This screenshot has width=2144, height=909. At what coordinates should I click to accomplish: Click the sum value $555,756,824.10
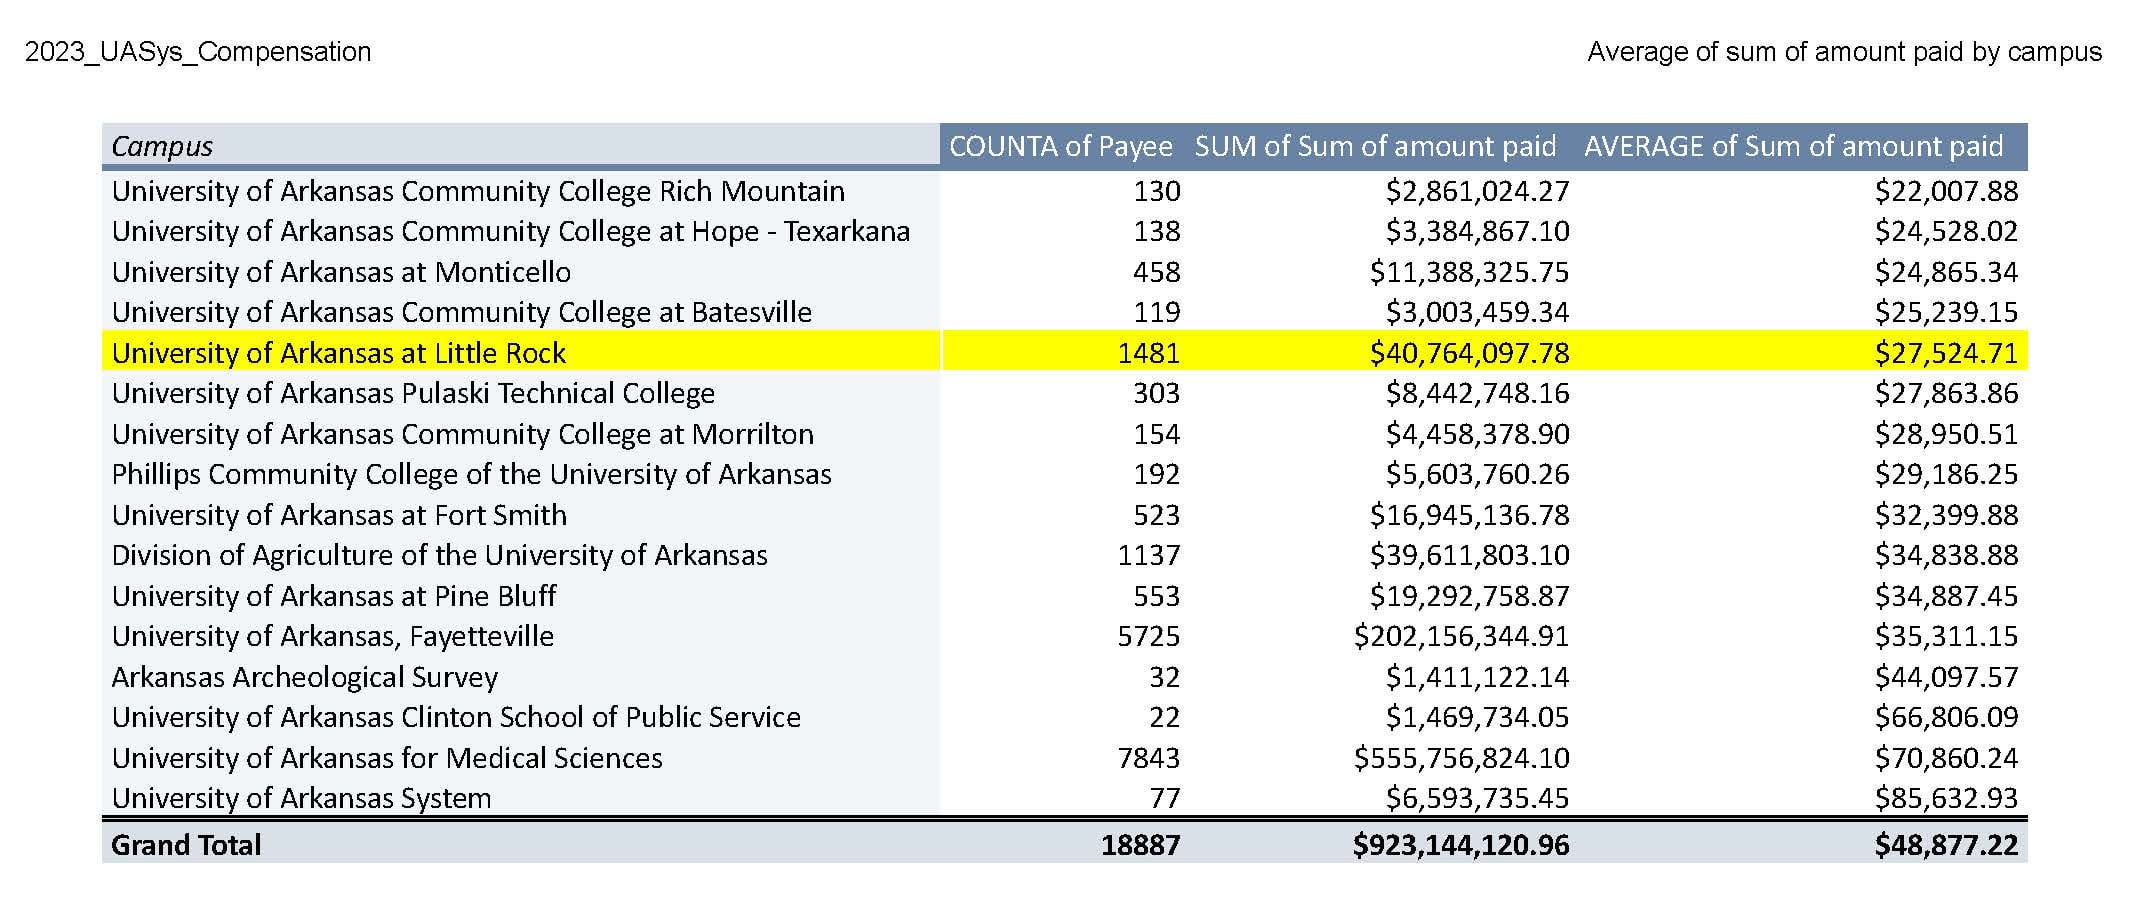[1462, 758]
